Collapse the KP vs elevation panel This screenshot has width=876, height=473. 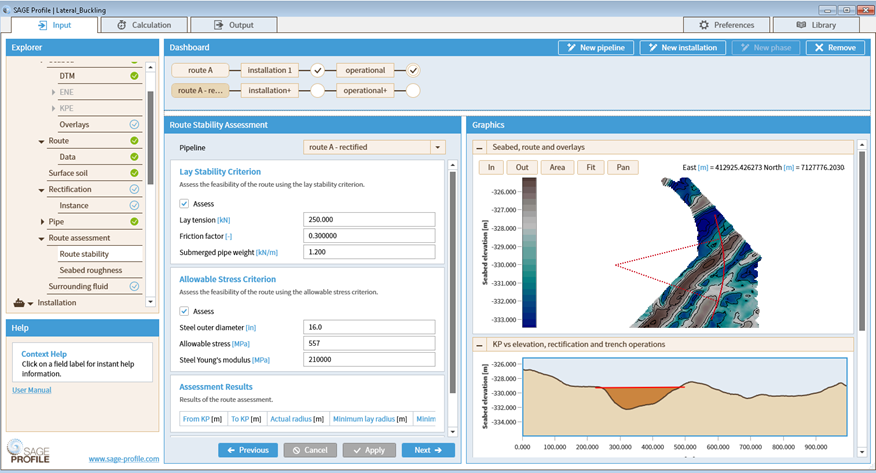pyautogui.click(x=479, y=345)
